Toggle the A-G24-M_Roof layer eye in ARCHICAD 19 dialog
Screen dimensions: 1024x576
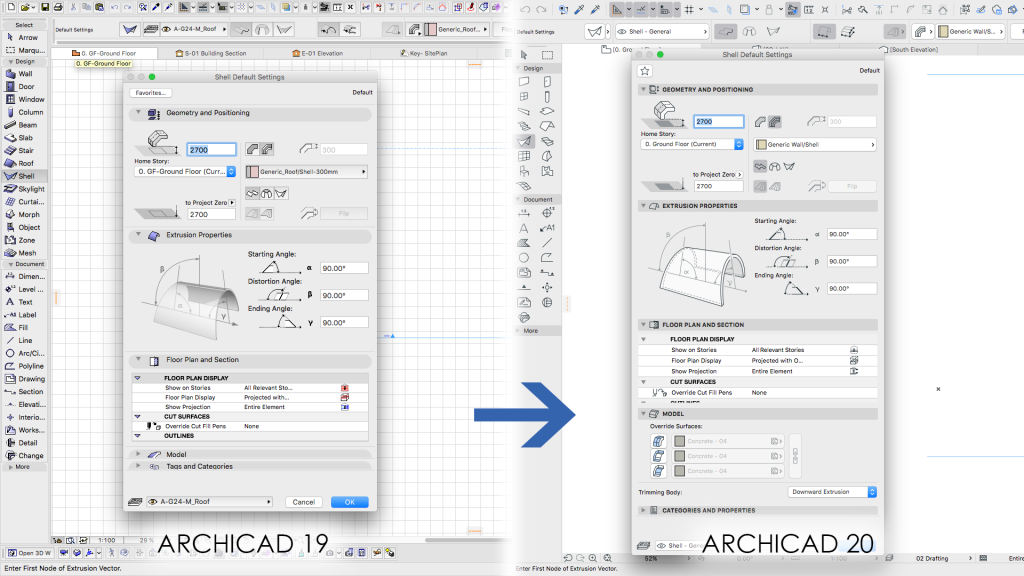click(153, 502)
